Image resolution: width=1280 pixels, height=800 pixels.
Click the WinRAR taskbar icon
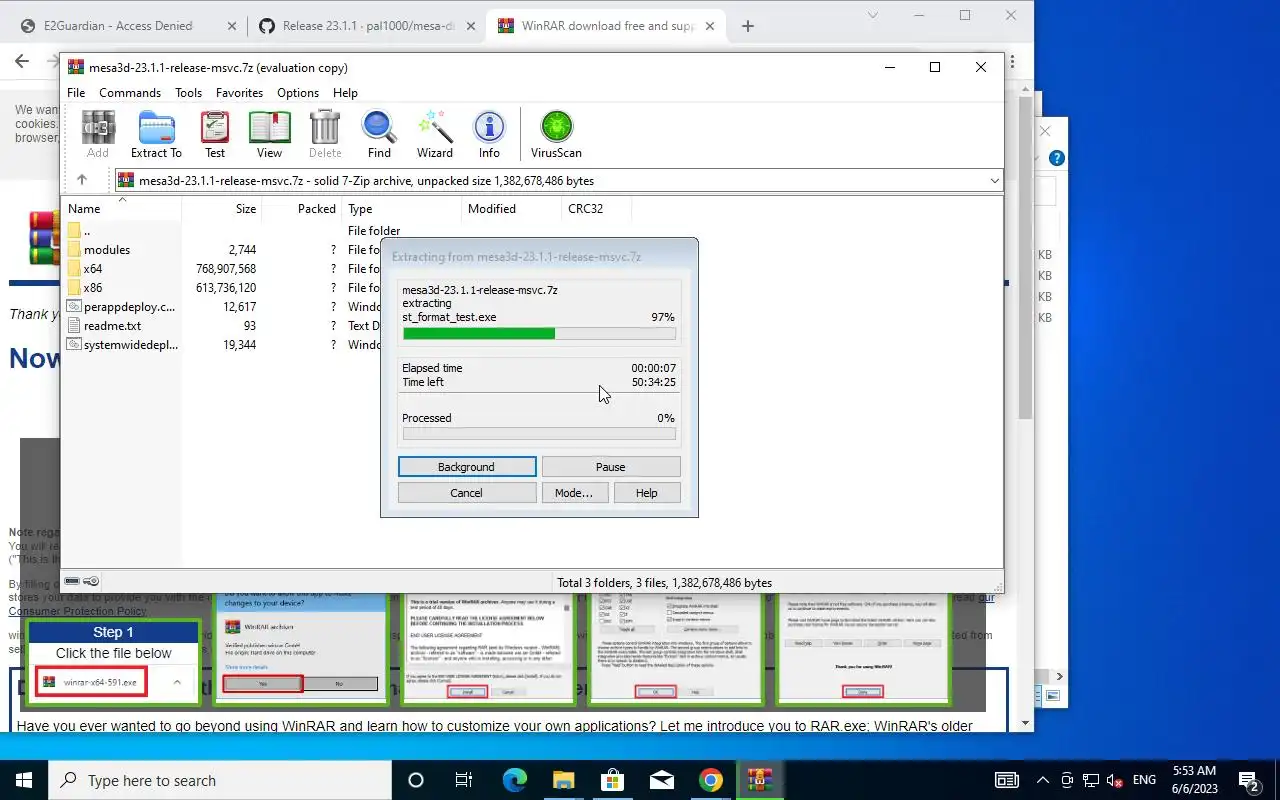click(759, 780)
